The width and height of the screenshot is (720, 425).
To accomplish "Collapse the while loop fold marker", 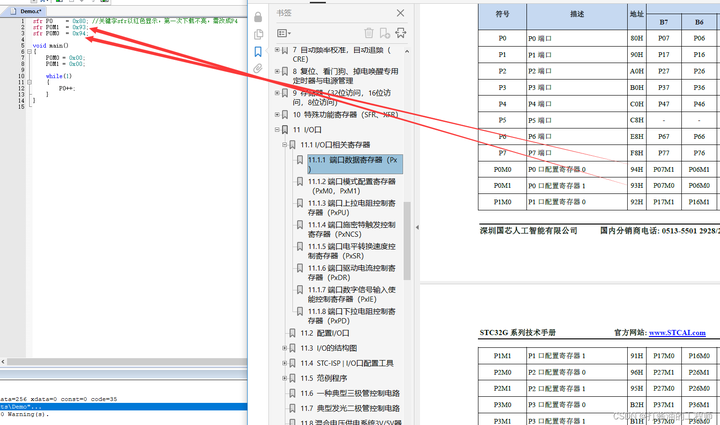I will click(x=29, y=82).
